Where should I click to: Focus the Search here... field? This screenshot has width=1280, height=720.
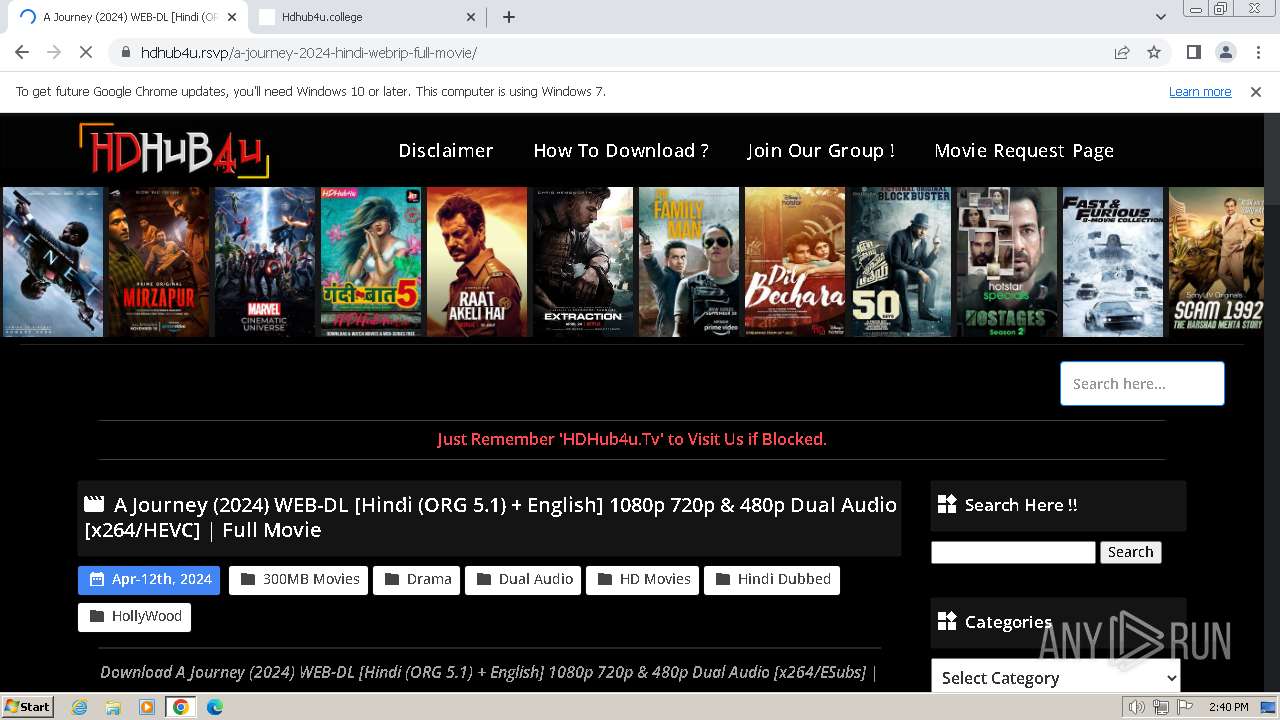pyautogui.click(x=1142, y=383)
